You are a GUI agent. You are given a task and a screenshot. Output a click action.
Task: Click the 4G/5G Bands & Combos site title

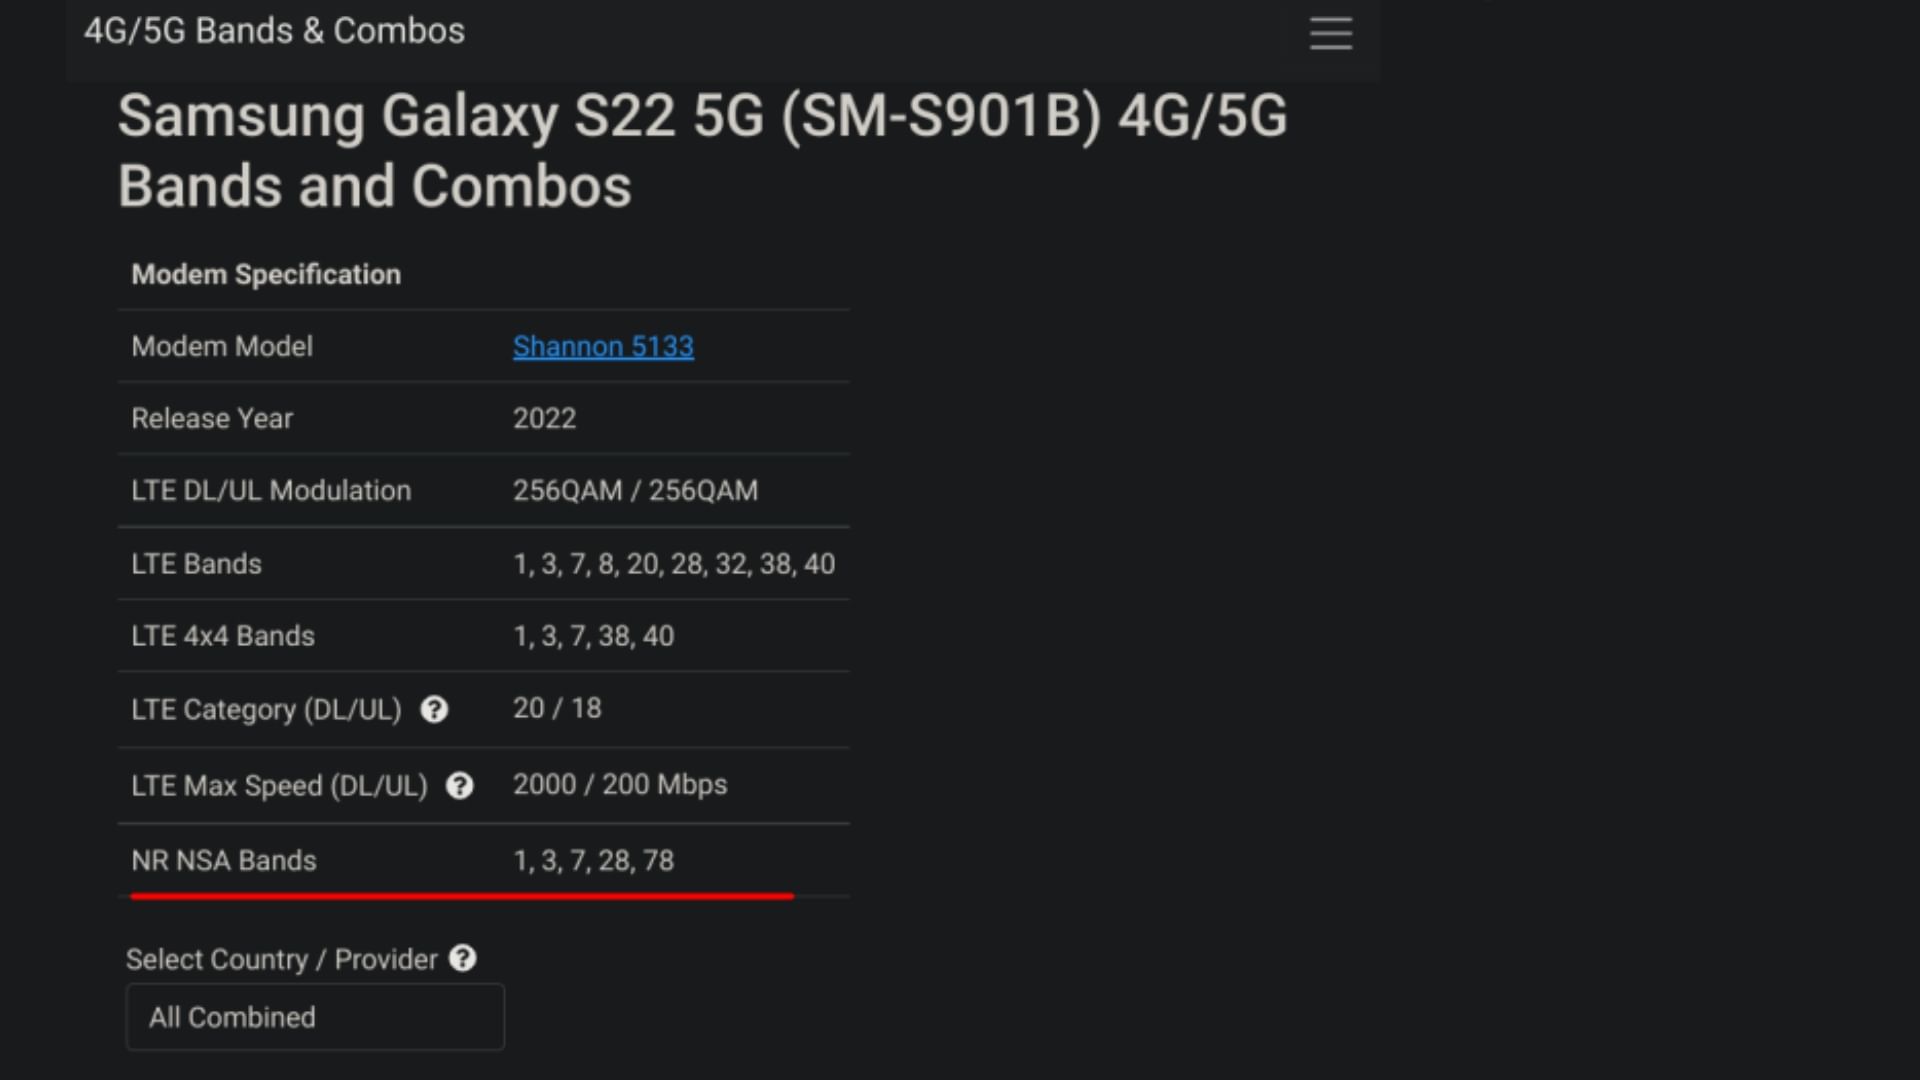click(274, 31)
